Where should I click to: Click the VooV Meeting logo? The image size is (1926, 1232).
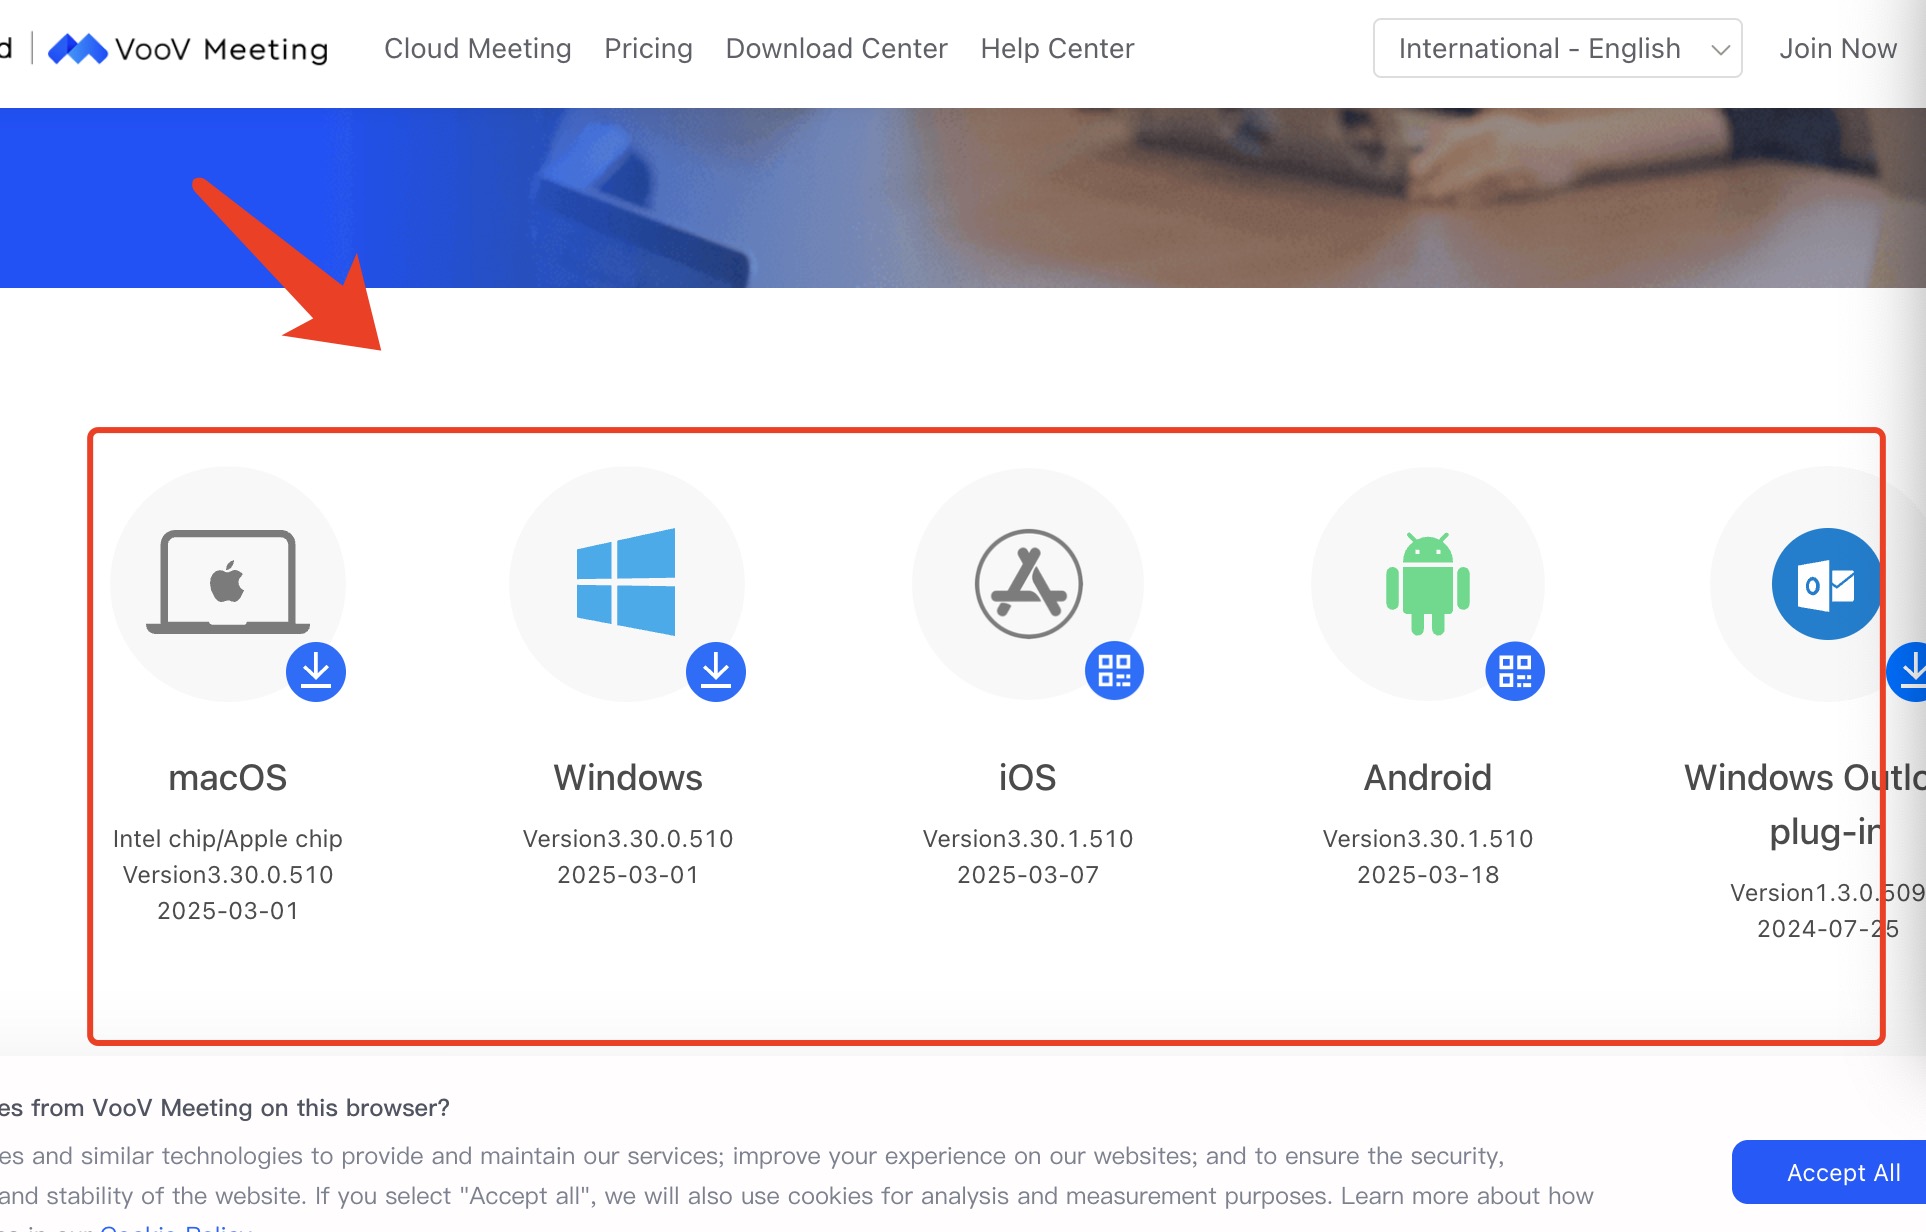[189, 49]
